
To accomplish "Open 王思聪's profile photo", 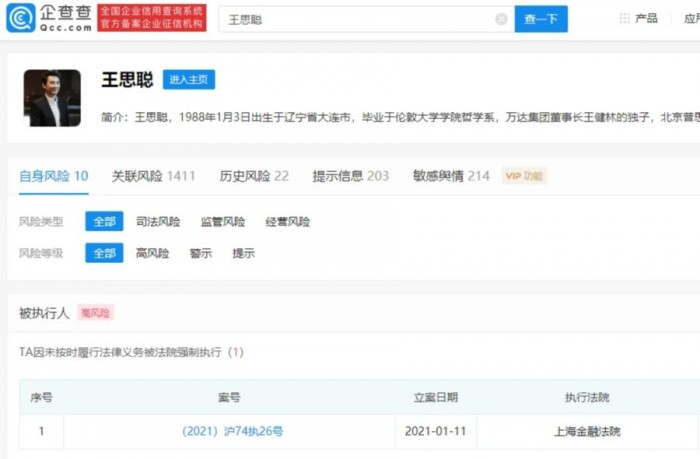I will click(x=54, y=98).
